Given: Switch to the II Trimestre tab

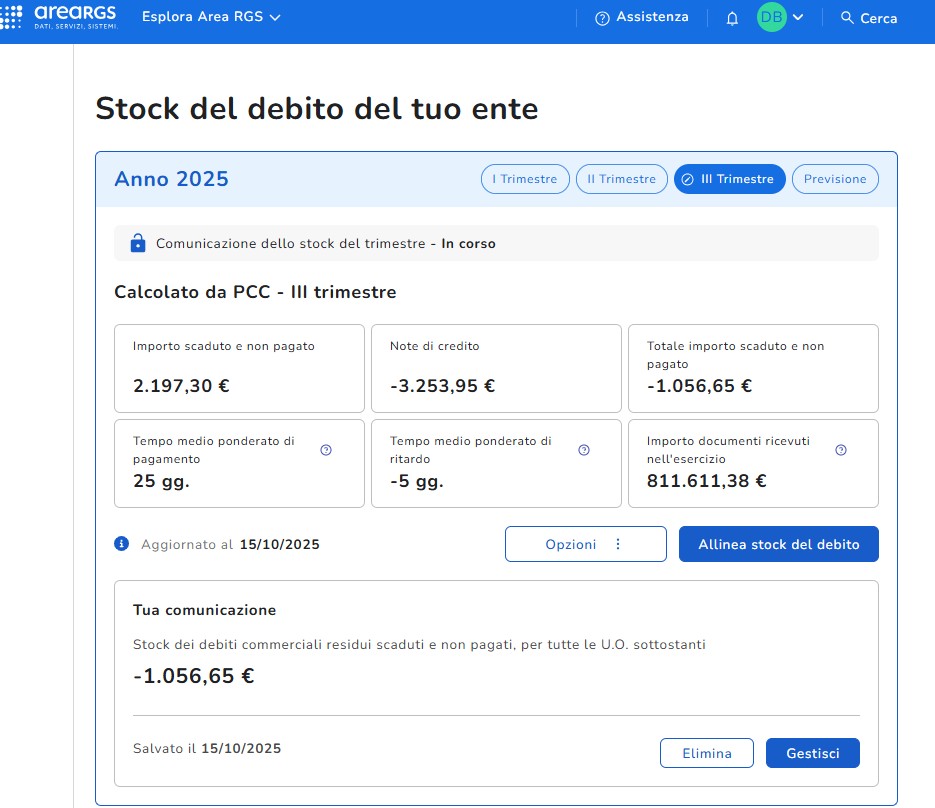Looking at the screenshot, I should (621, 179).
